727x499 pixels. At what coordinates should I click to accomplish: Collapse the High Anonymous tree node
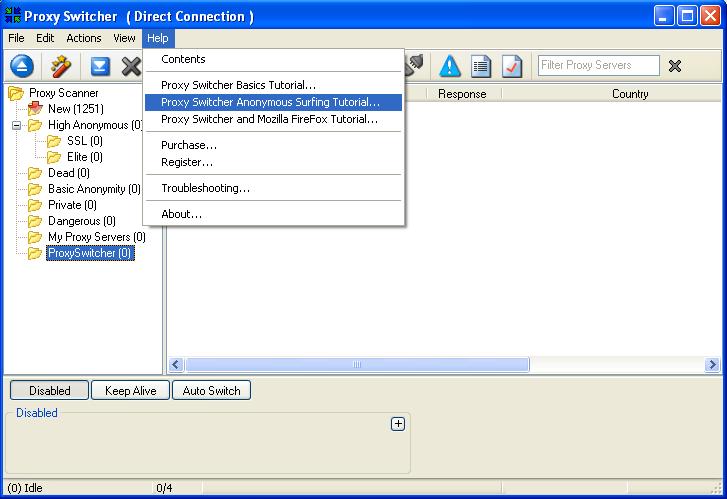(x=17, y=125)
